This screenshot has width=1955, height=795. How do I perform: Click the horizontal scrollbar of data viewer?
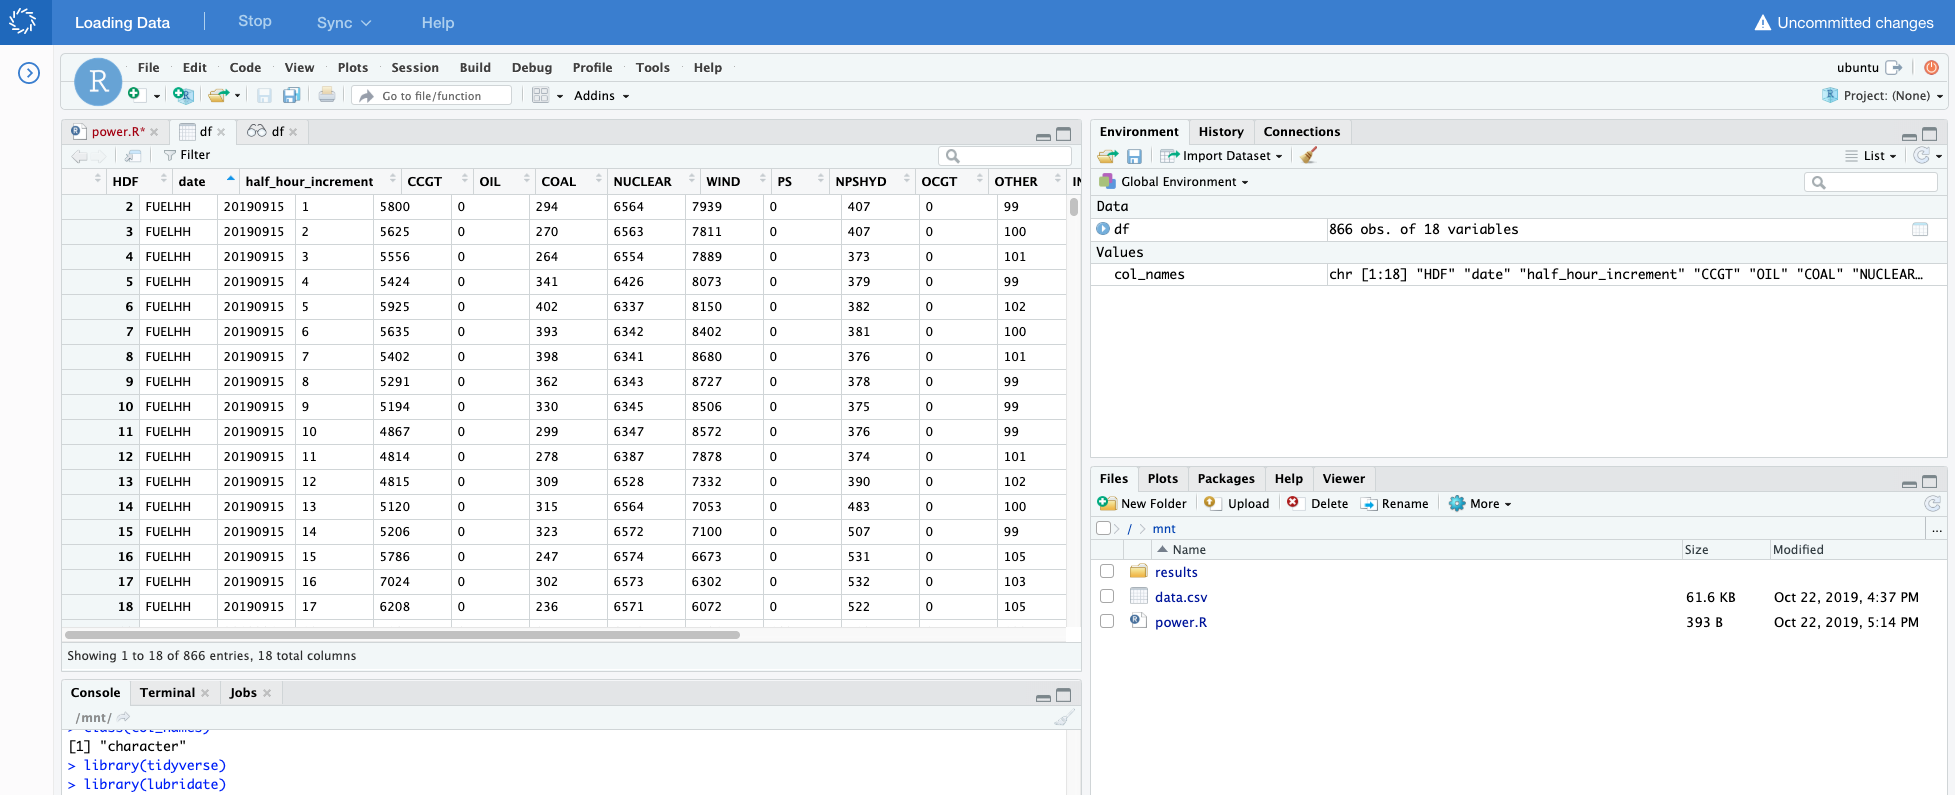point(402,634)
